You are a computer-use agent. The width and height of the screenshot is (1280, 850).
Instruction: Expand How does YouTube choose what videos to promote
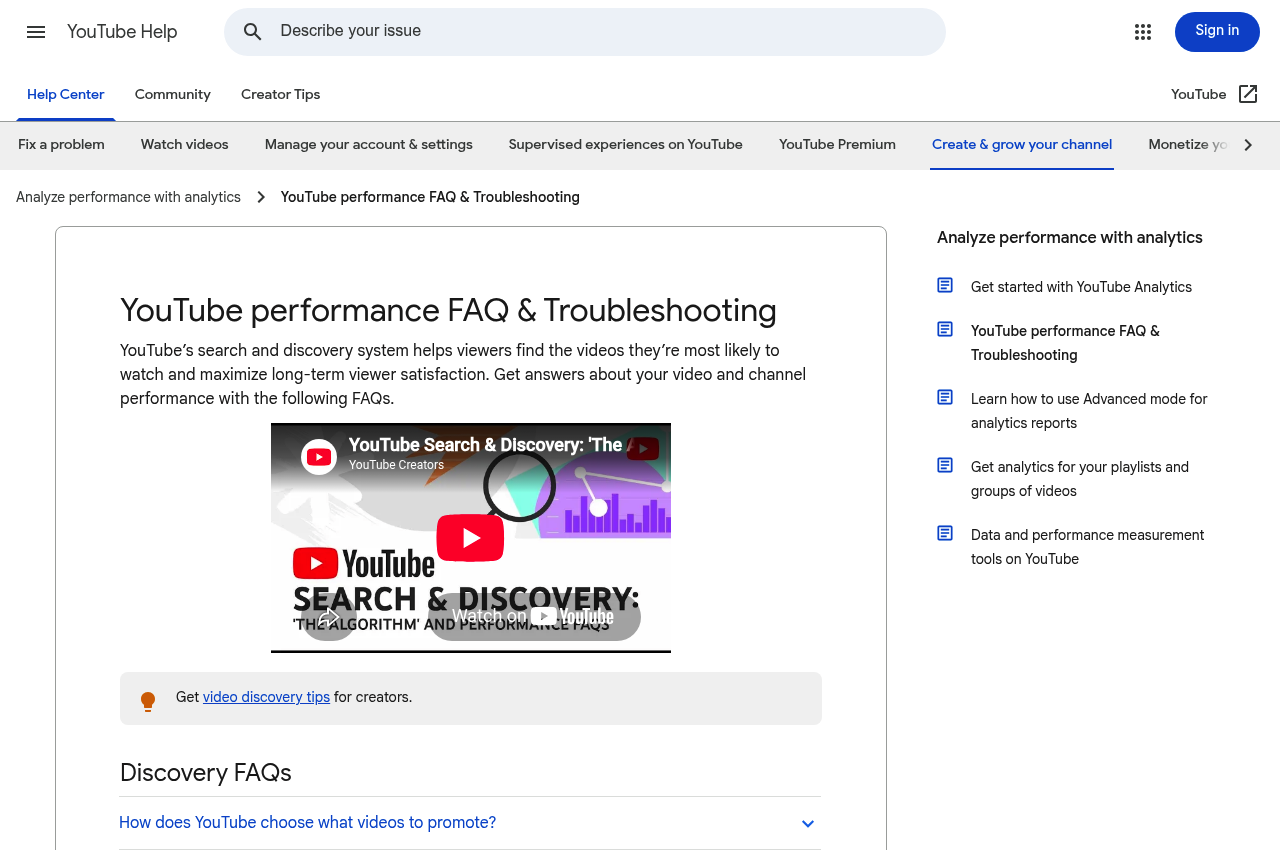(470, 823)
